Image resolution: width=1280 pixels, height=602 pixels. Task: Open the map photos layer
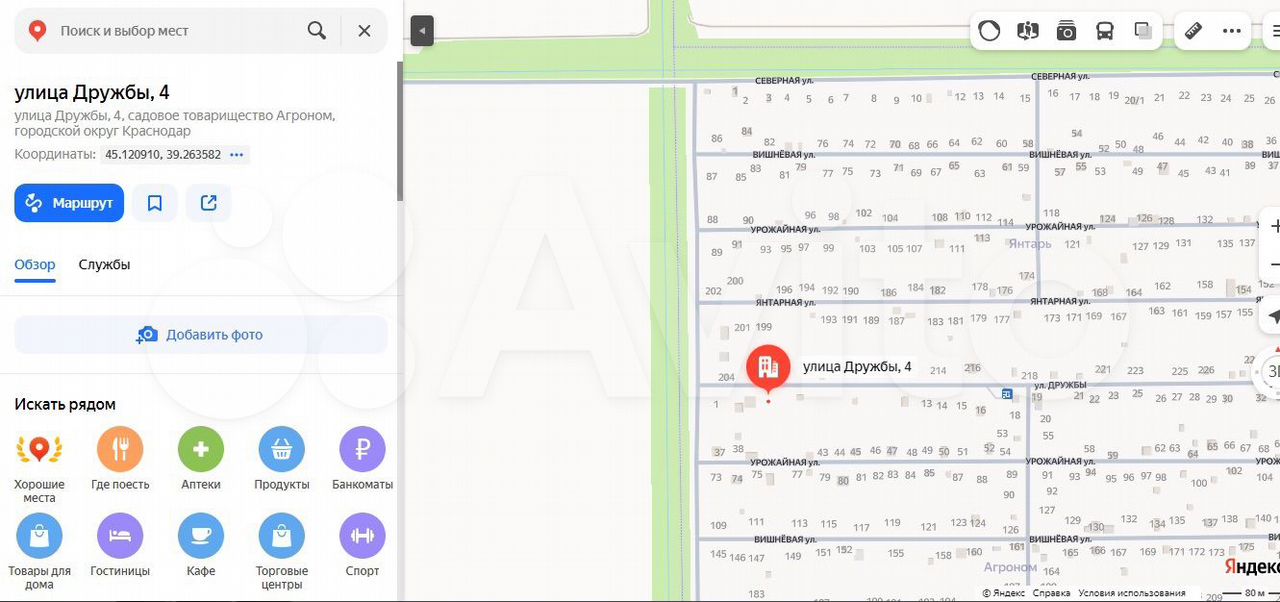point(1066,31)
